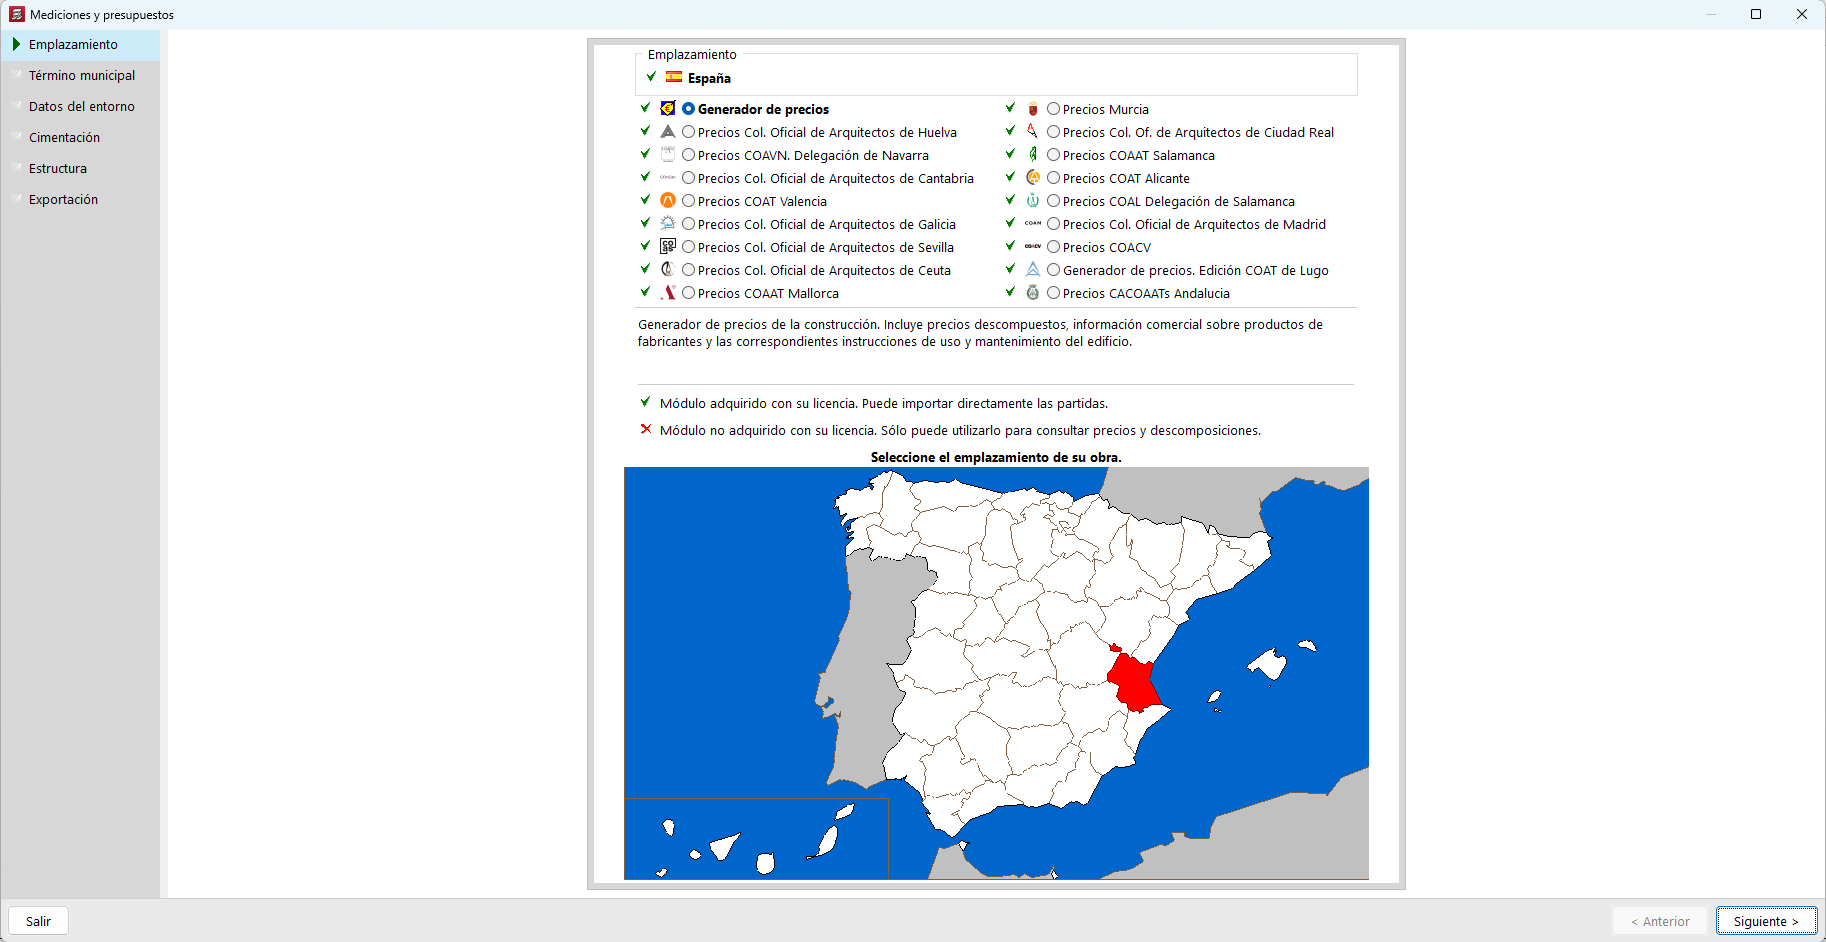Pick the Arquitectos de Ceuta radio button
This screenshot has height=942, width=1826.
point(688,270)
